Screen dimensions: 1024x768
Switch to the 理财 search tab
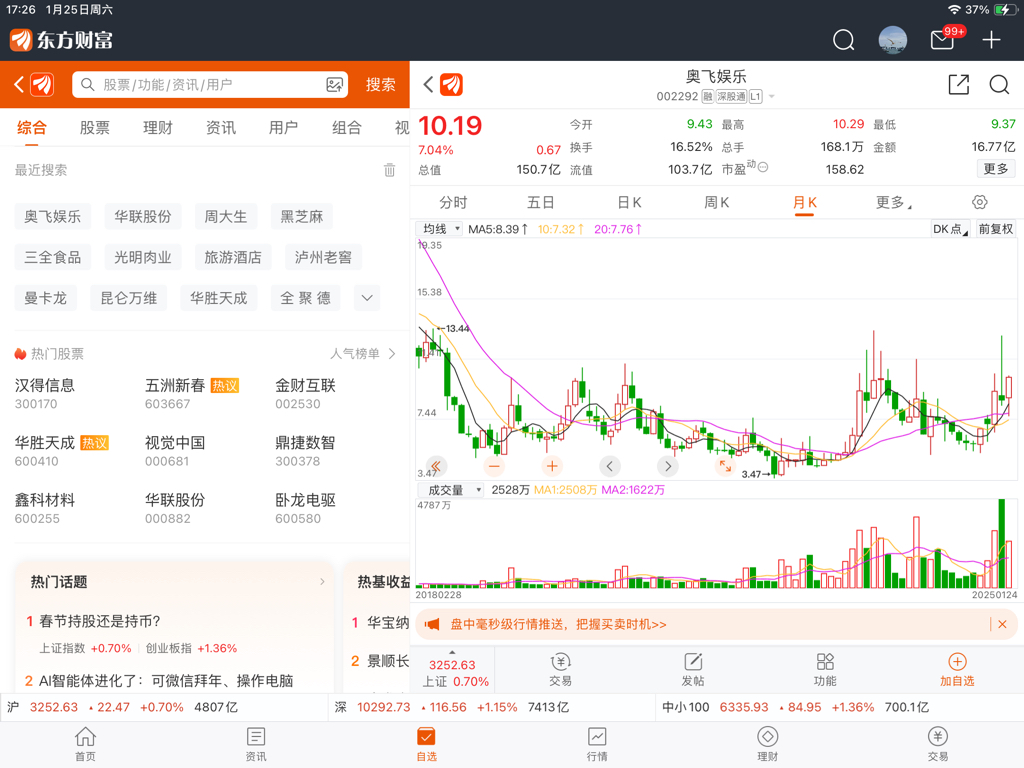[157, 127]
